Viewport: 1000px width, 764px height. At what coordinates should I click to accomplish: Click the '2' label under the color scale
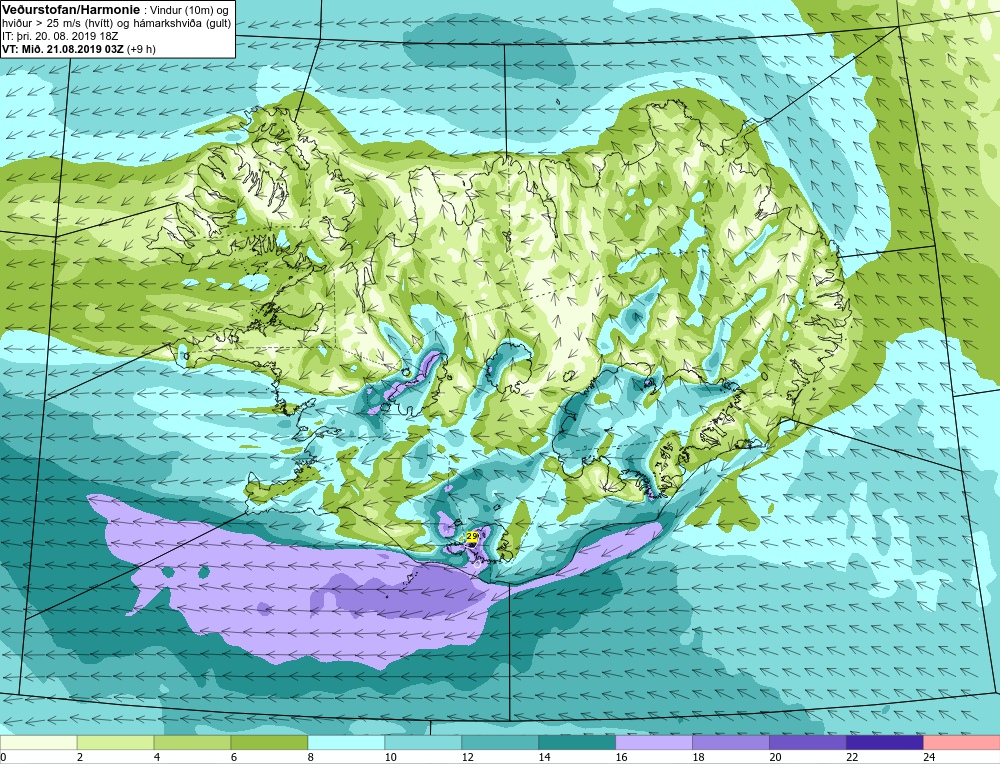click(80, 757)
